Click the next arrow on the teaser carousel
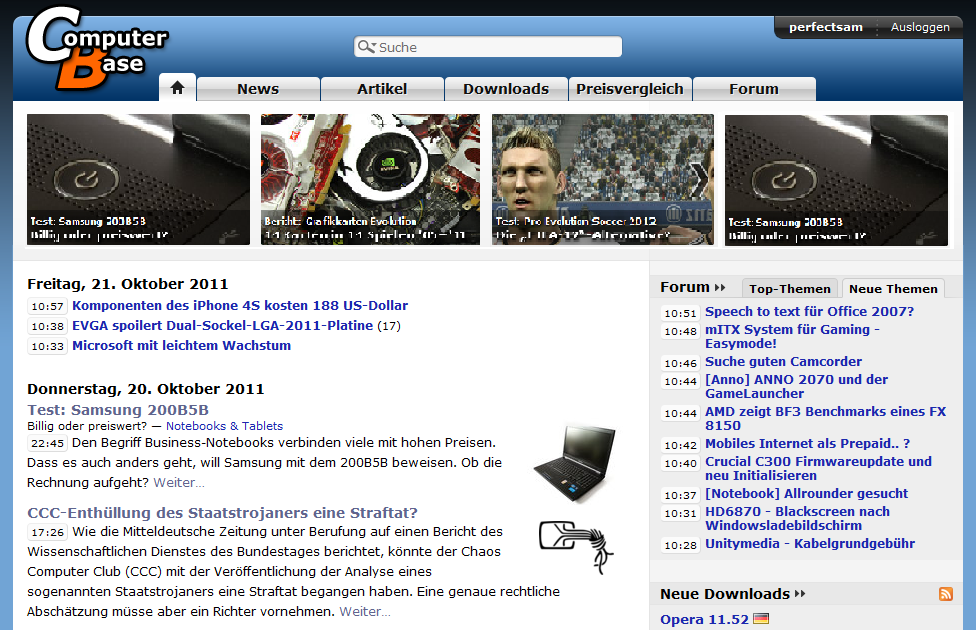Screen dimensions: 976x630 [700, 180]
